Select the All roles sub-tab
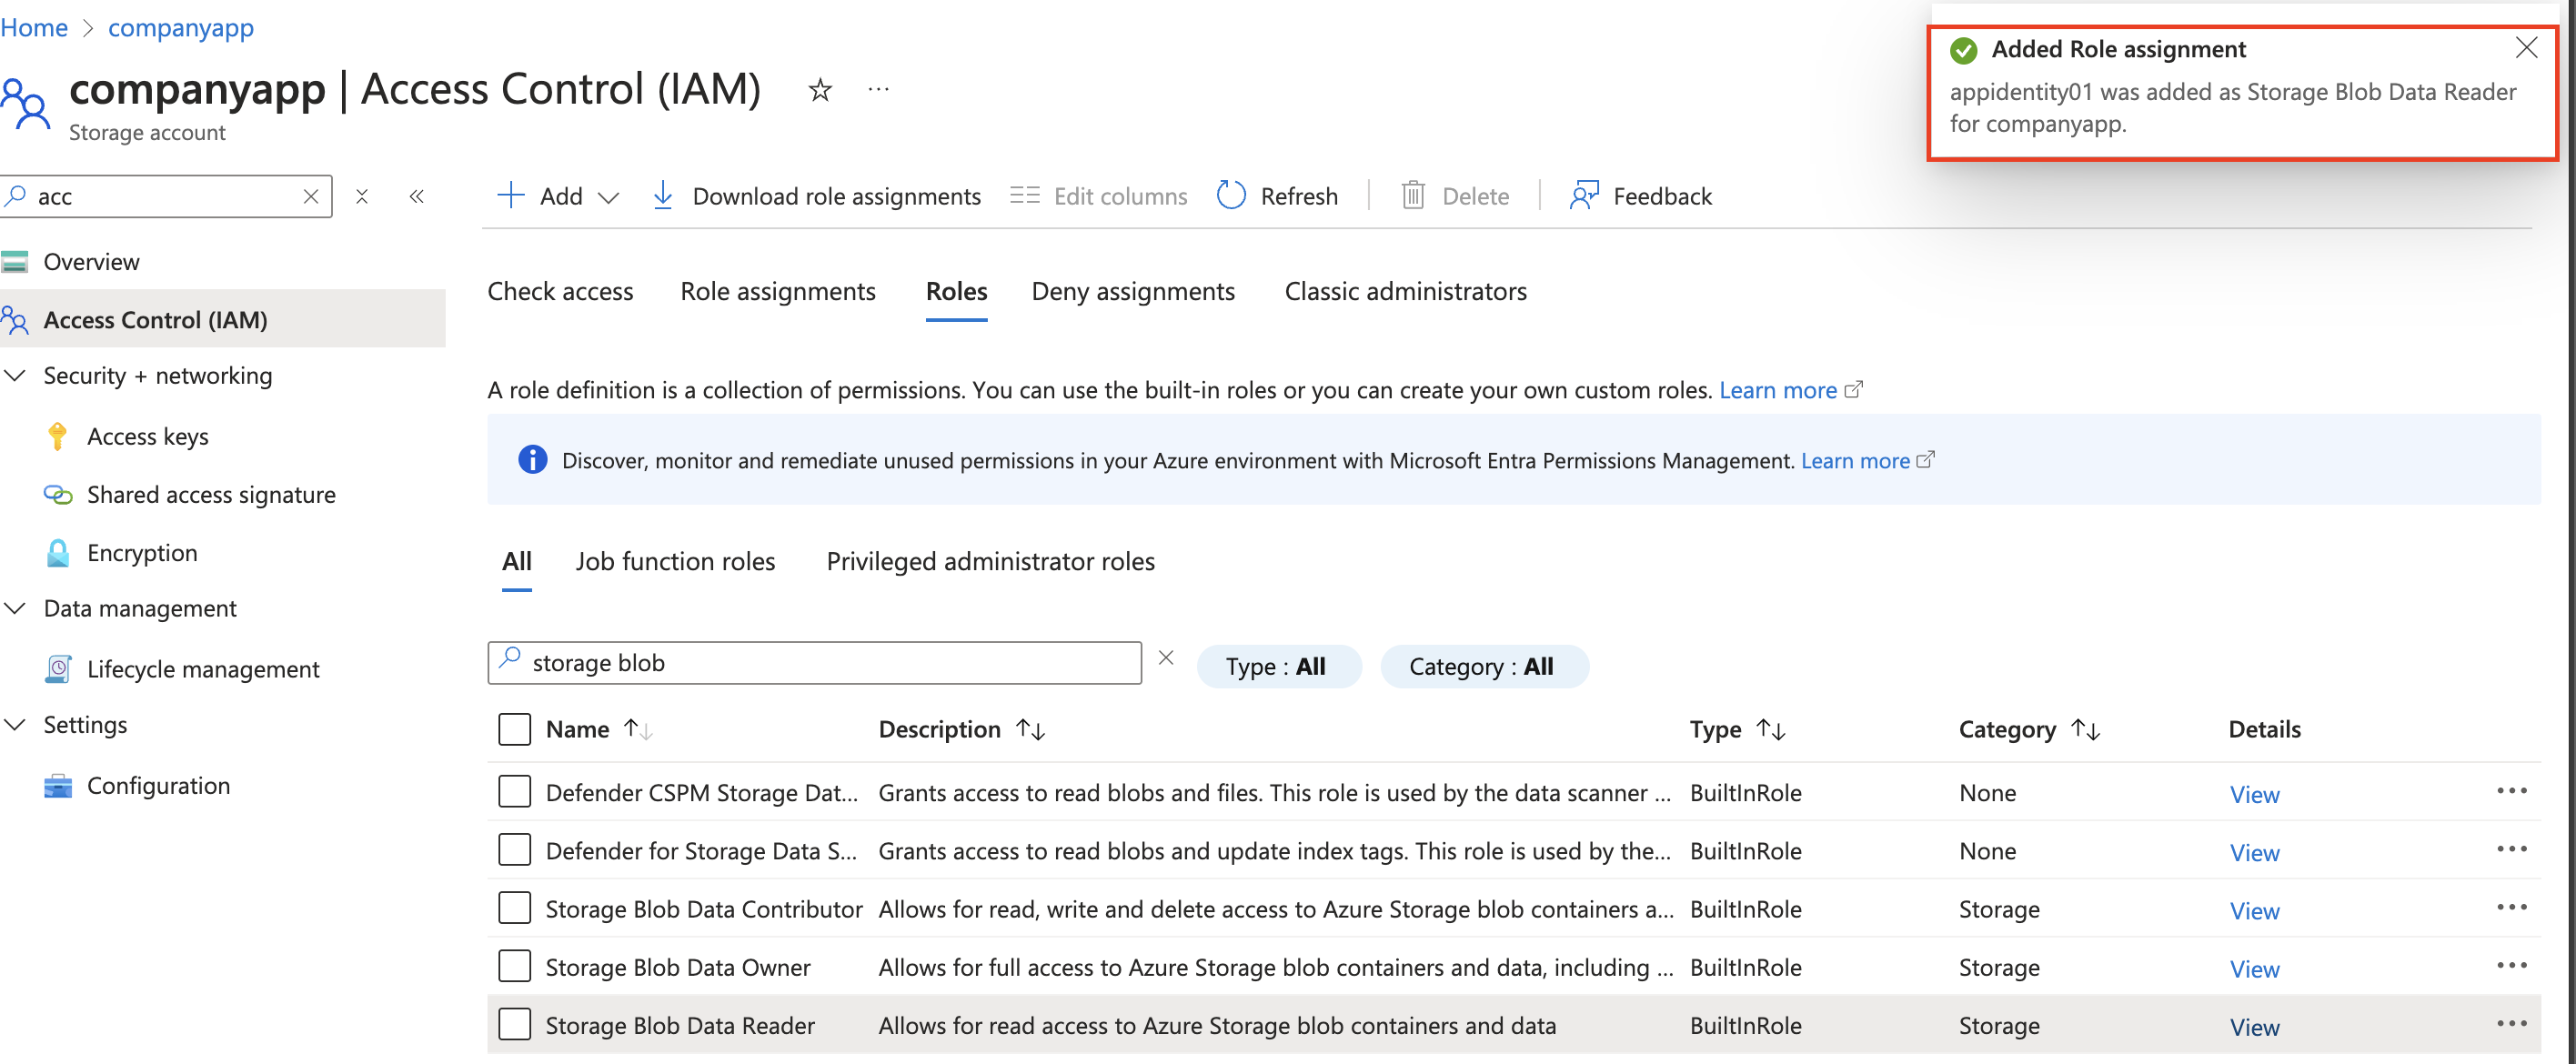This screenshot has width=2576, height=1064. (516, 561)
